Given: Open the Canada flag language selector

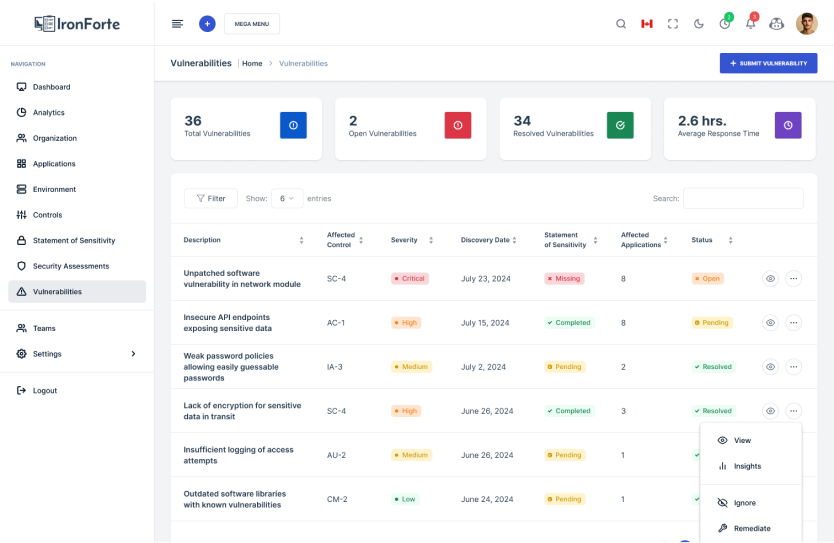Looking at the screenshot, I should point(647,24).
